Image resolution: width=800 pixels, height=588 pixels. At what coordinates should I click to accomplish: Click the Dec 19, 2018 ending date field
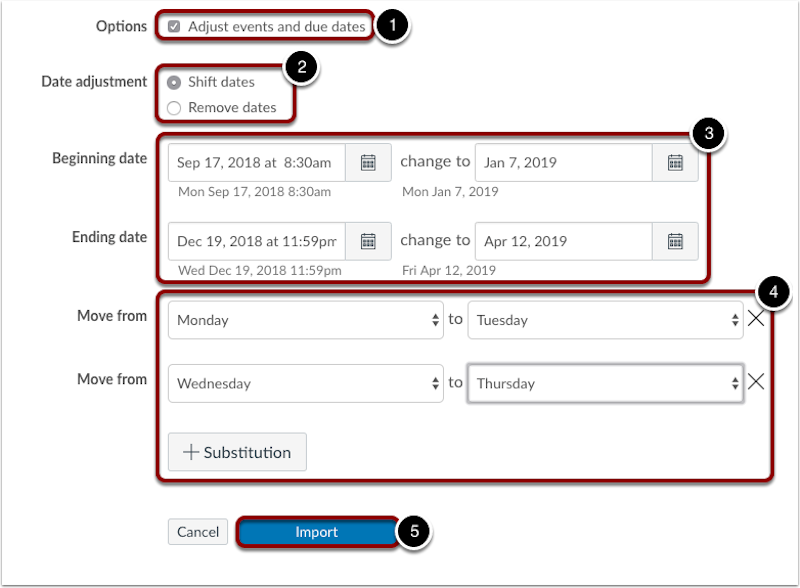click(x=257, y=240)
